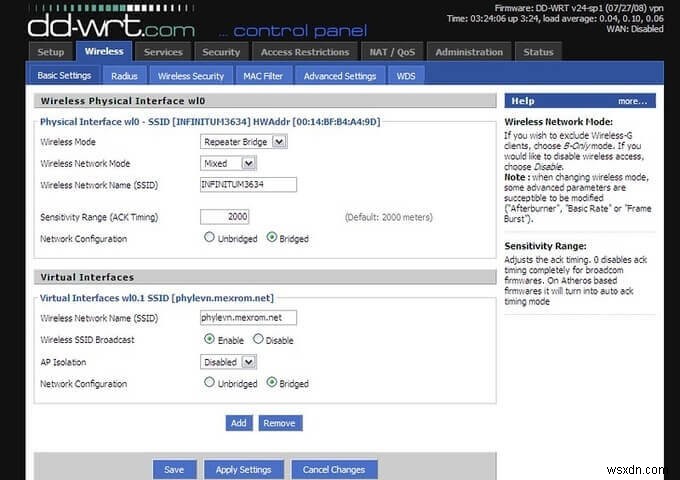680x480 pixels.
Task: Disable Wireless SSID Broadcast
Action: [258, 339]
